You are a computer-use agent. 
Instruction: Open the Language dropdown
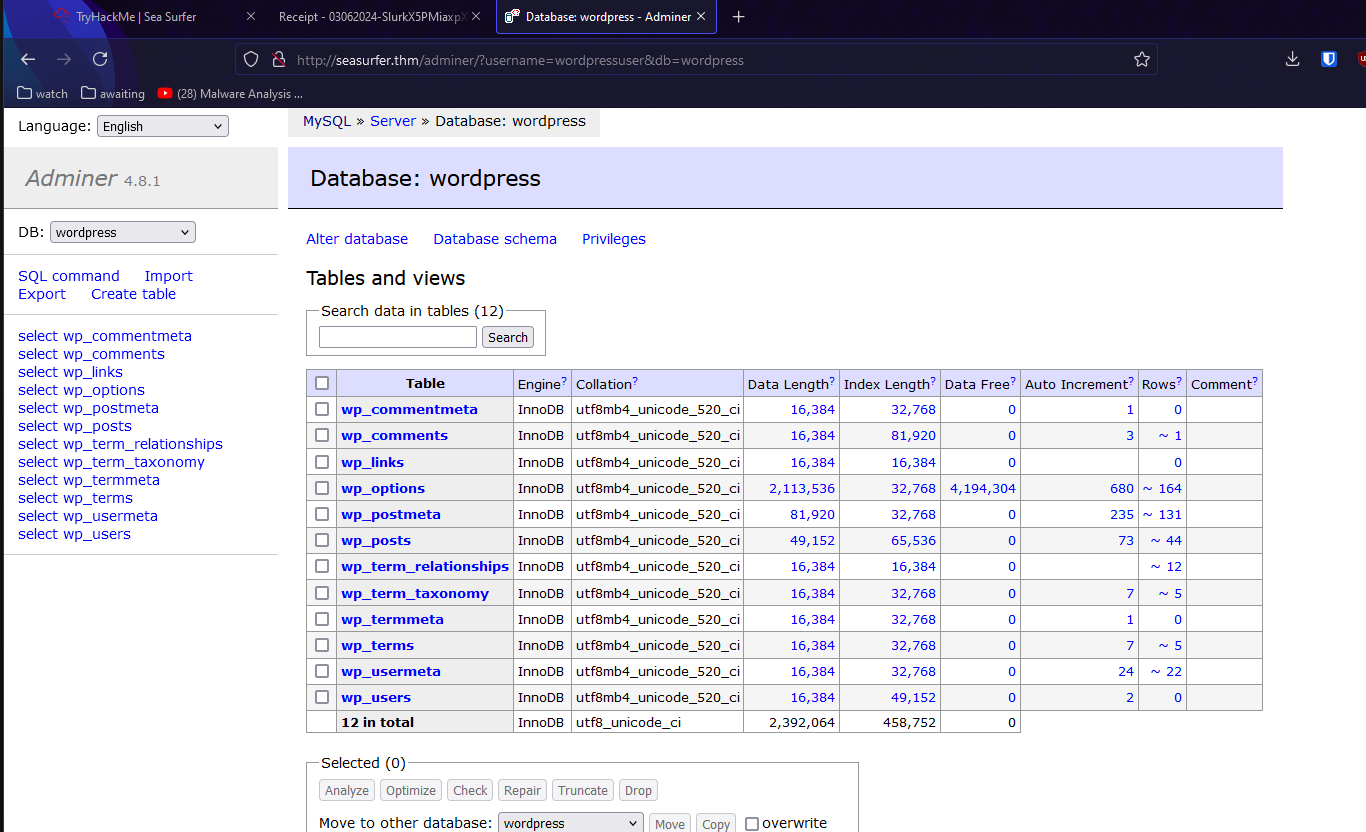(x=163, y=126)
